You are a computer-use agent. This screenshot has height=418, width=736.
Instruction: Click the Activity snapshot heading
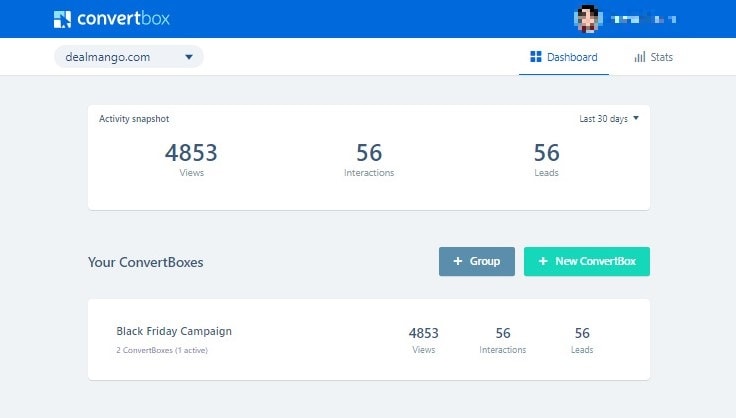click(134, 119)
